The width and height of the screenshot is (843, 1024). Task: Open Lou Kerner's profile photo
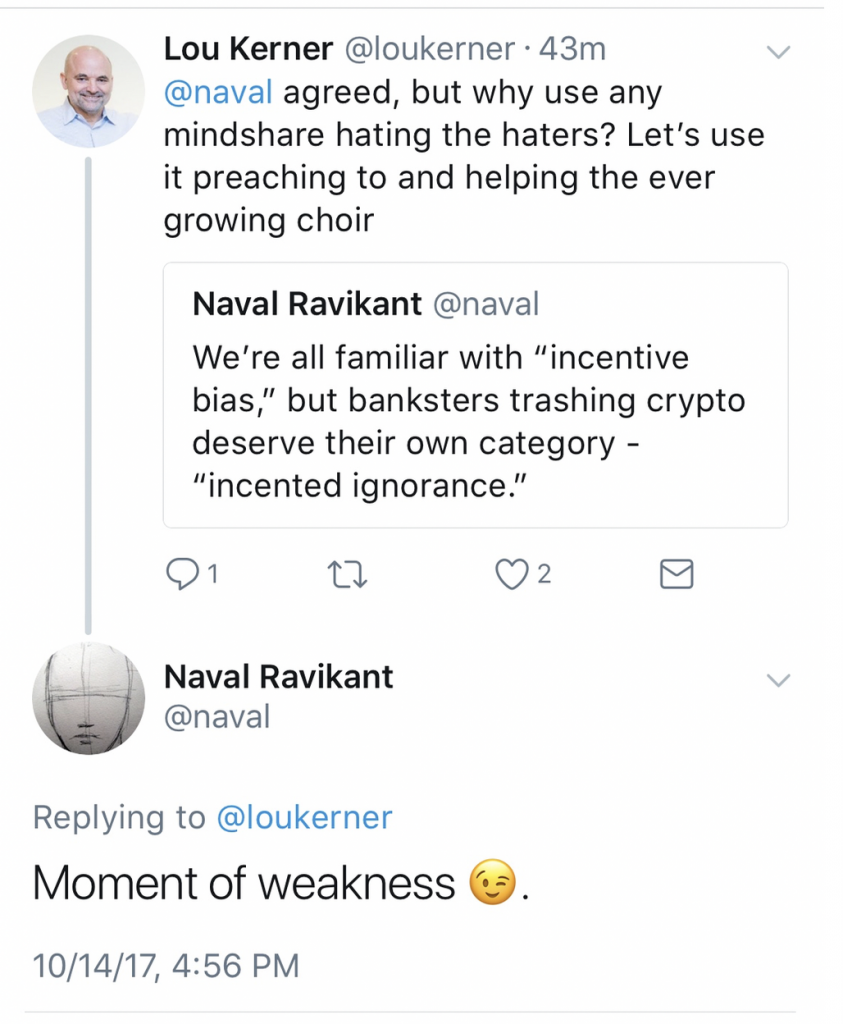88,91
